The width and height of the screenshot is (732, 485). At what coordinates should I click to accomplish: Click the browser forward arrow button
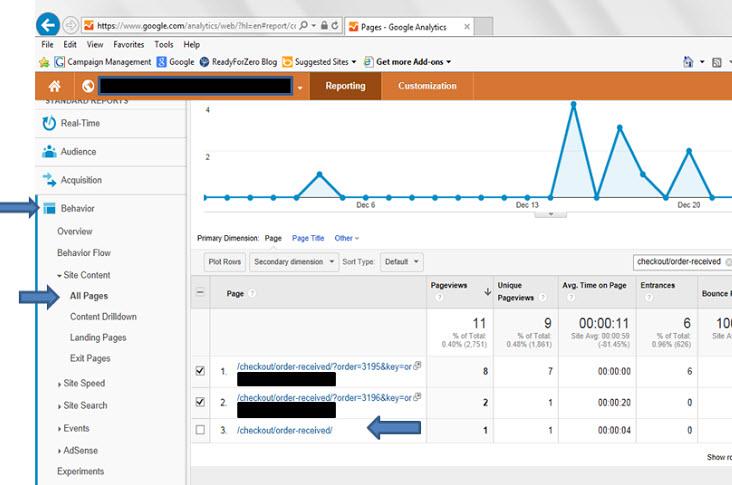(70, 25)
